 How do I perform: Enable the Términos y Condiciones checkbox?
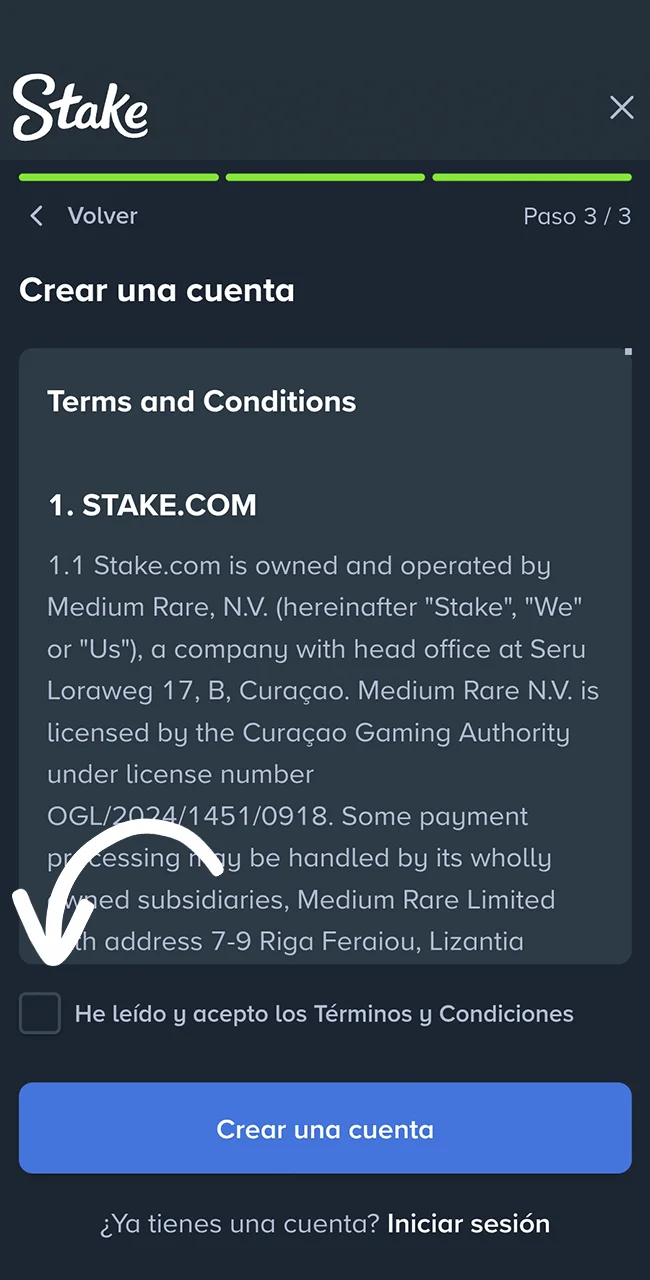tap(40, 1013)
